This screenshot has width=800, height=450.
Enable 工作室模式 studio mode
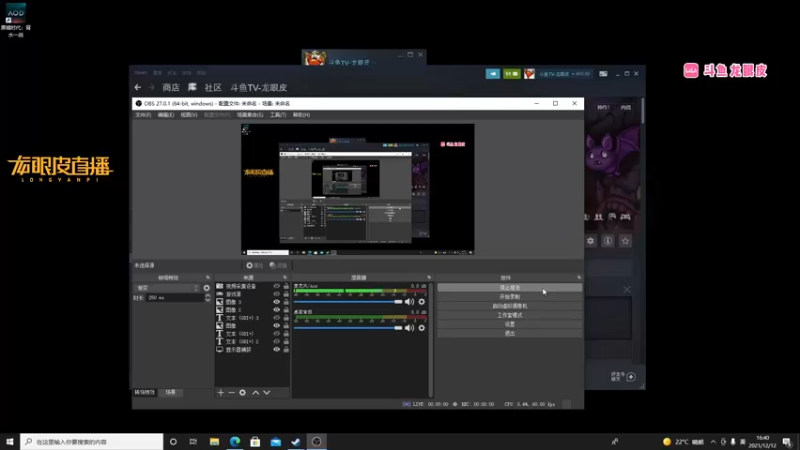(x=510, y=315)
